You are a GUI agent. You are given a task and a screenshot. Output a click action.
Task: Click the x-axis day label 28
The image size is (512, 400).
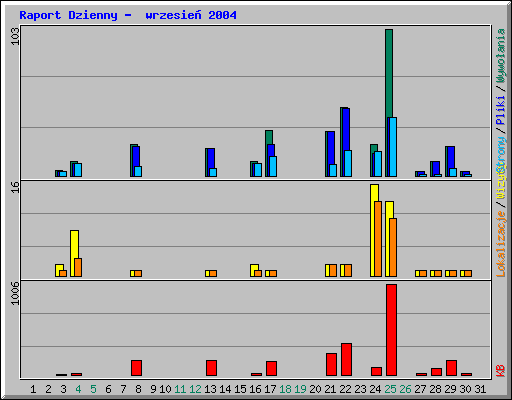point(435,389)
